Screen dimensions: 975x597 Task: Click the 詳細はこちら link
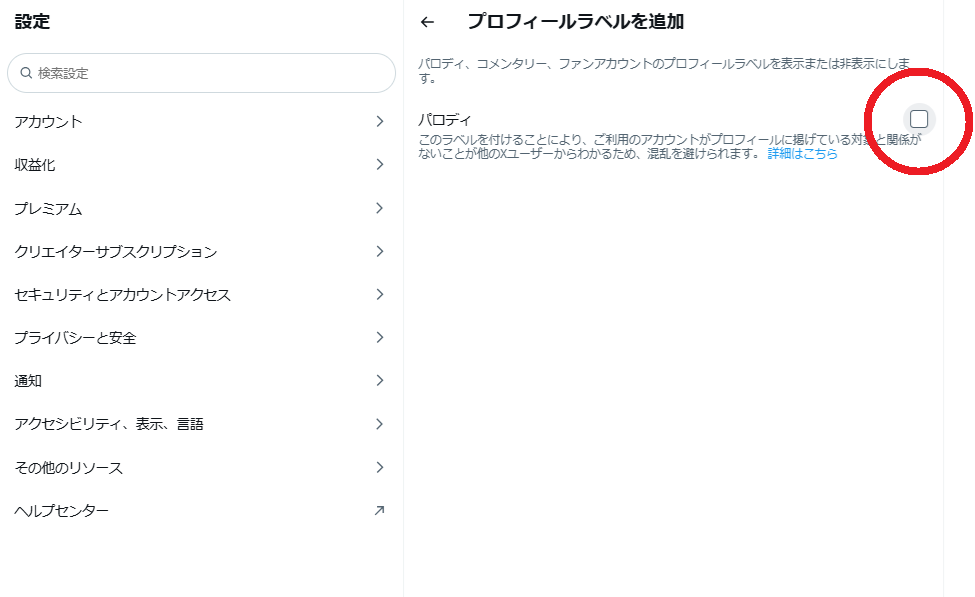802,154
